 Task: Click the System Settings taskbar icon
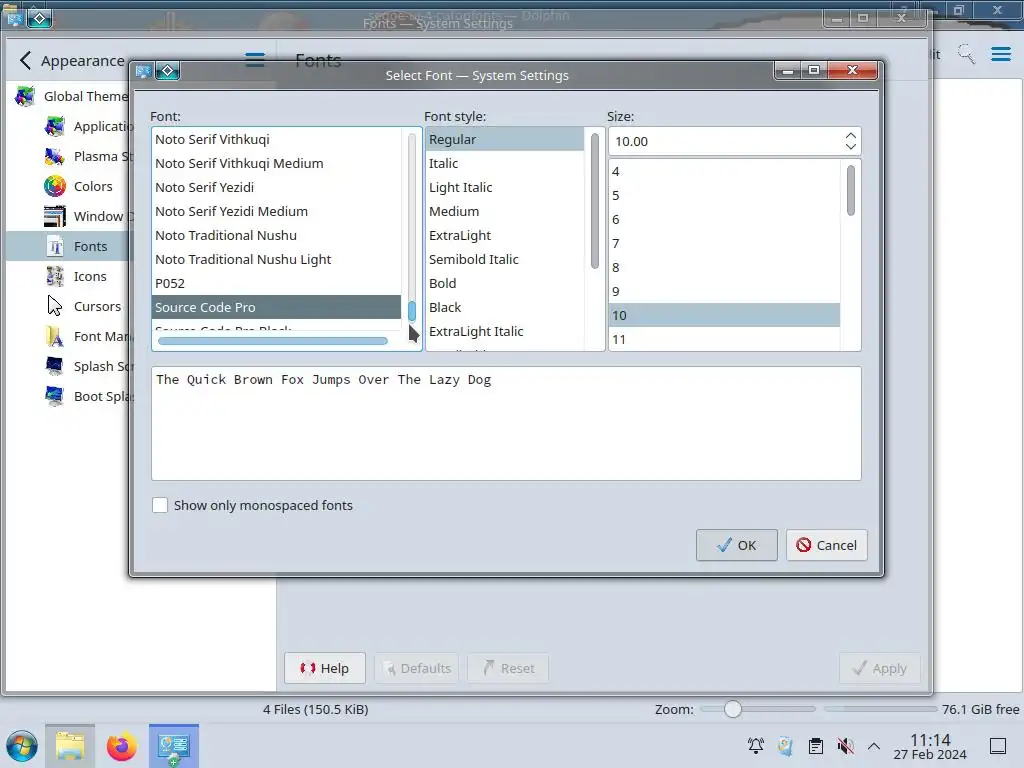174,746
